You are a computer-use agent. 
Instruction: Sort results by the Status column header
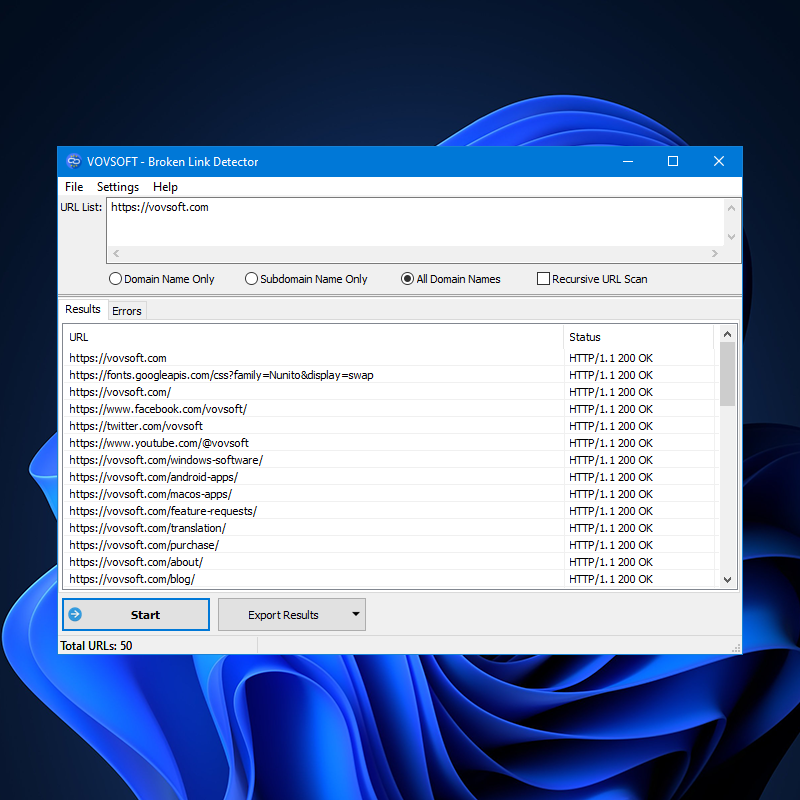638,337
